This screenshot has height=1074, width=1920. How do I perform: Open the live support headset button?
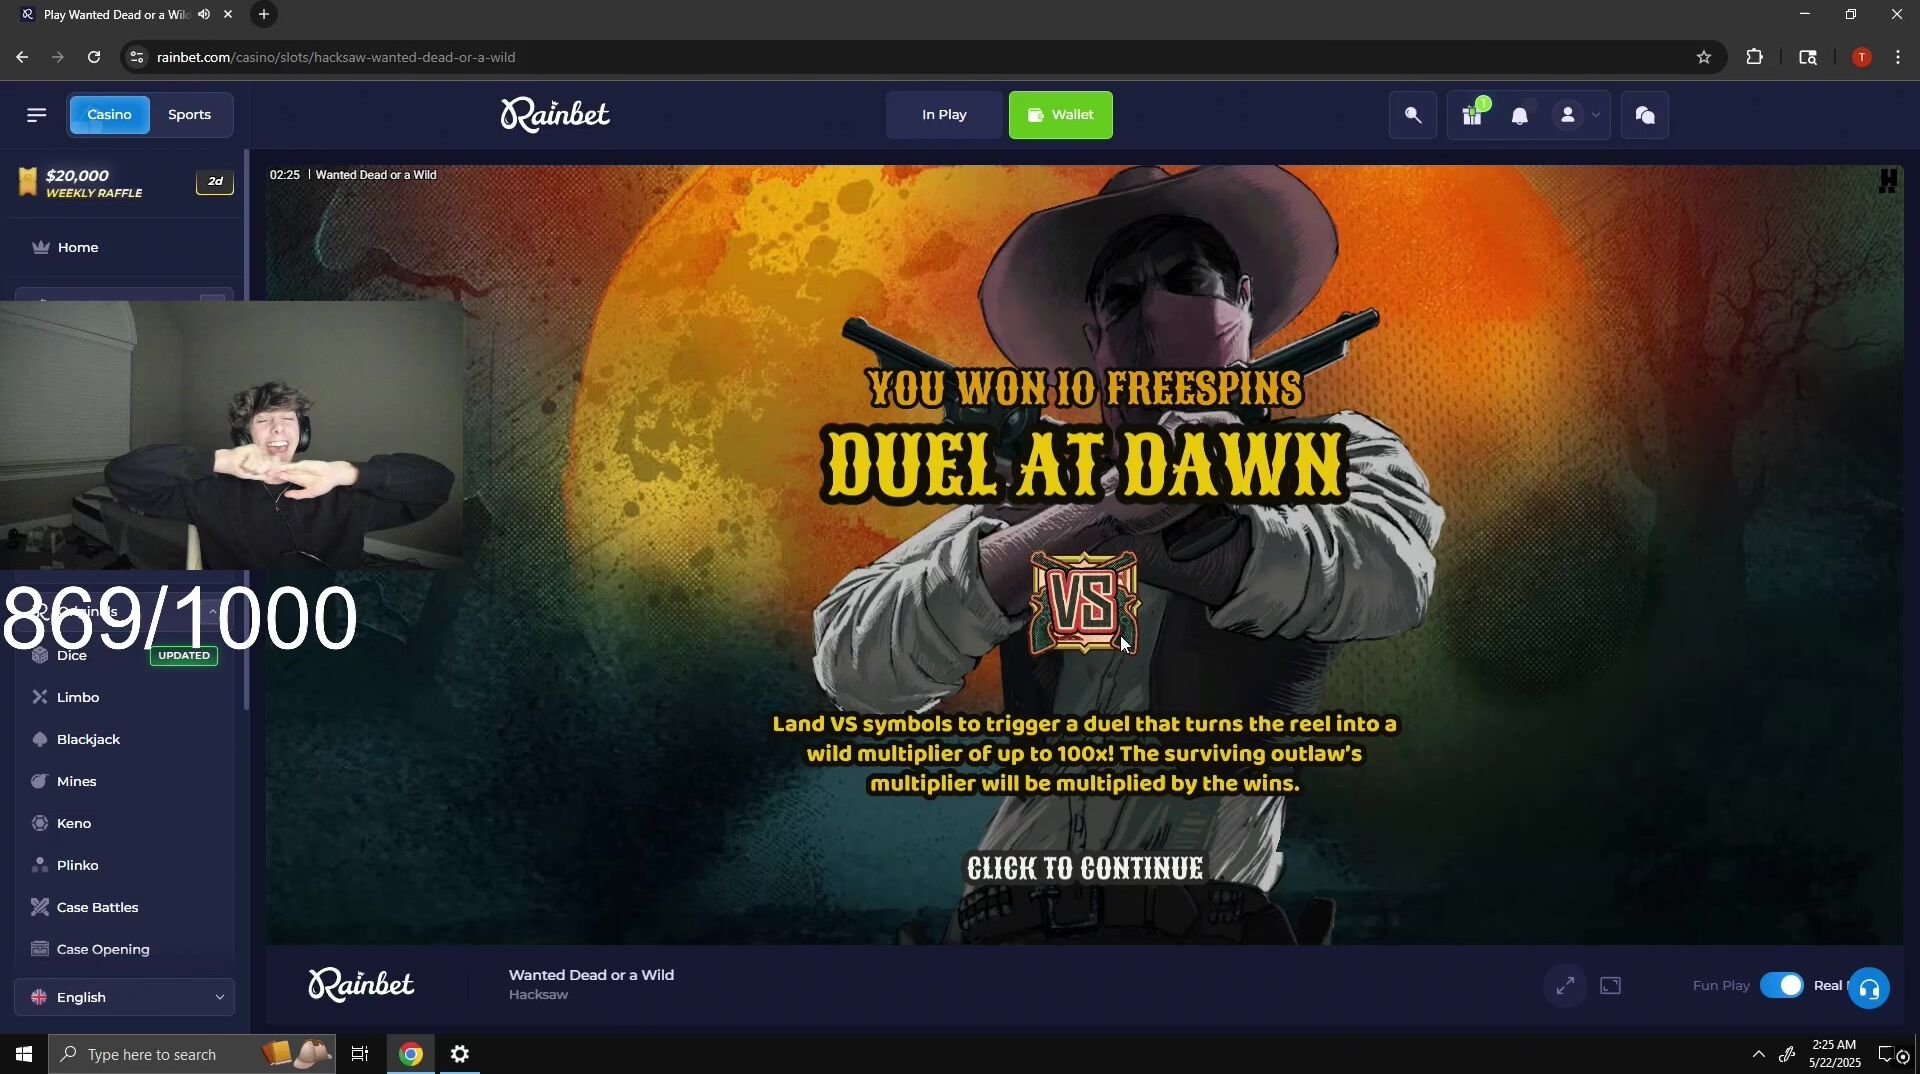pyautogui.click(x=1869, y=989)
